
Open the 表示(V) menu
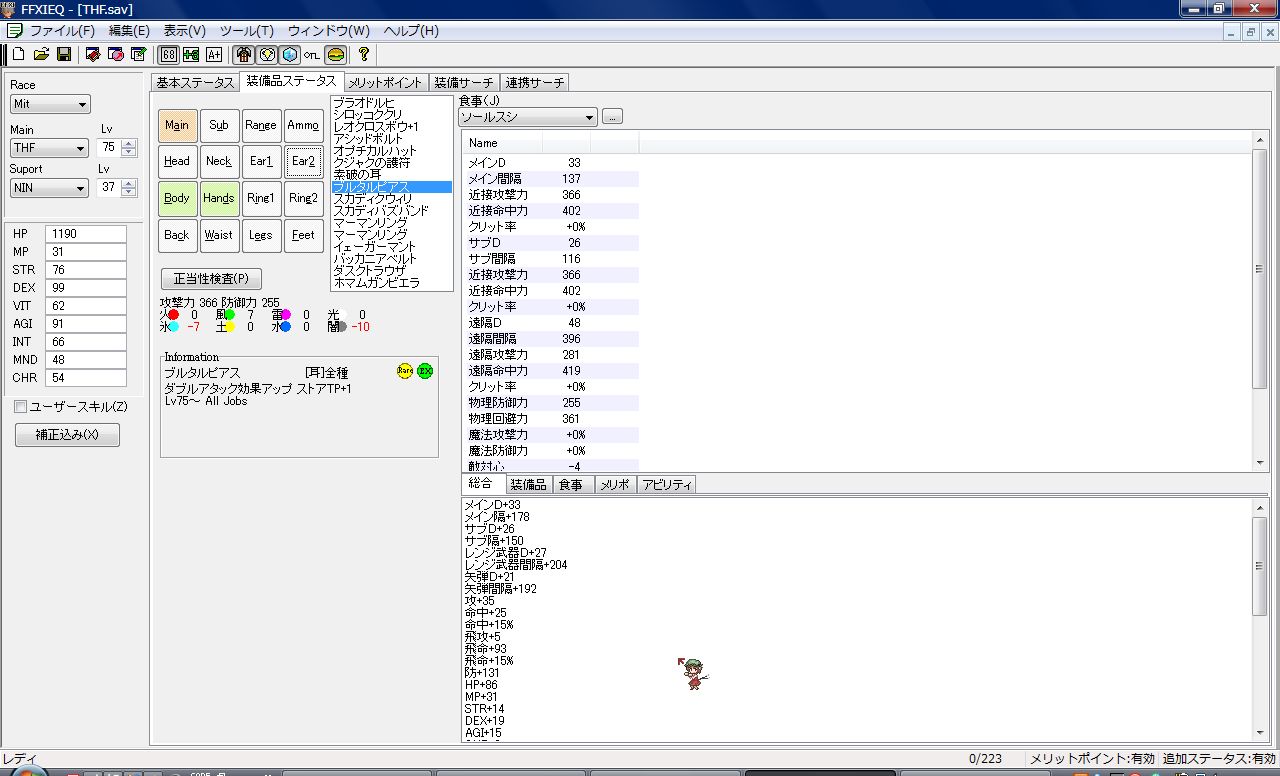tap(184, 31)
